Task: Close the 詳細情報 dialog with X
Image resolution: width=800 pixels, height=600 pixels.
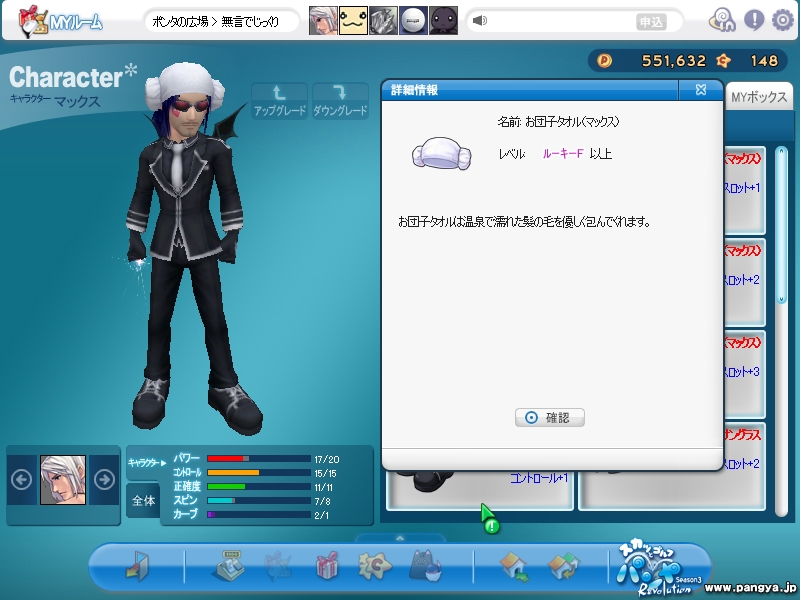Action: (x=701, y=90)
